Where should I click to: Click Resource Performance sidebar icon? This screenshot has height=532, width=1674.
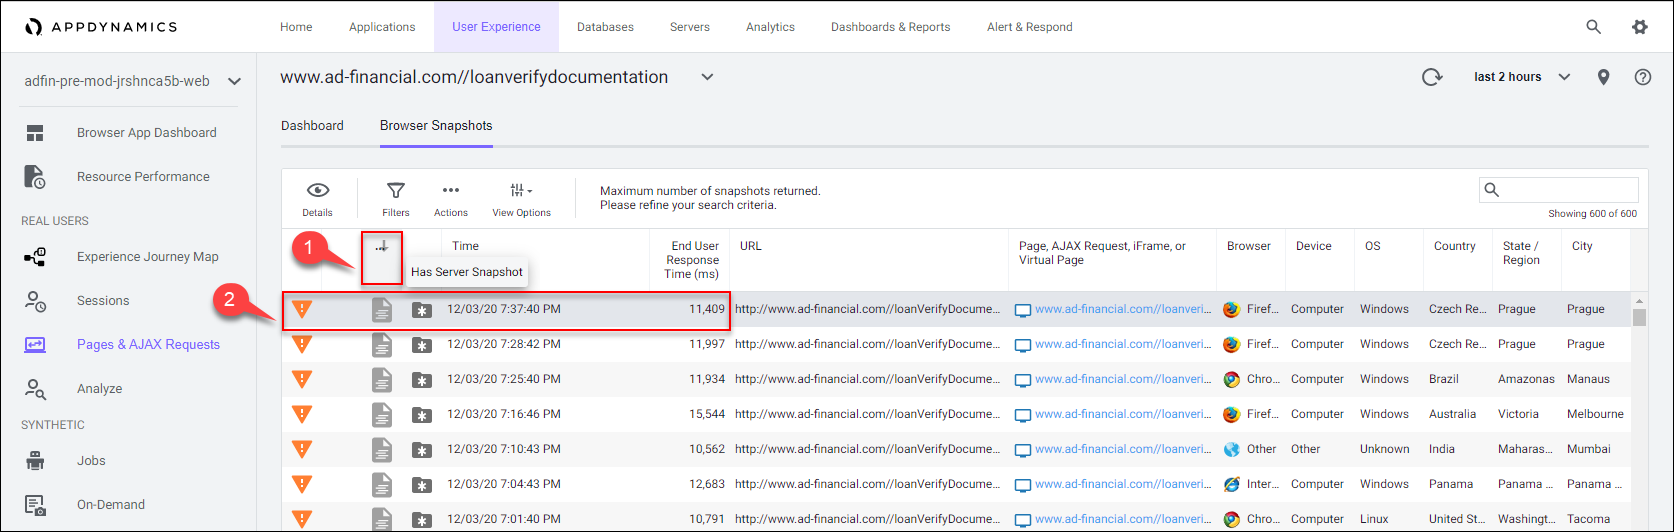(35, 177)
